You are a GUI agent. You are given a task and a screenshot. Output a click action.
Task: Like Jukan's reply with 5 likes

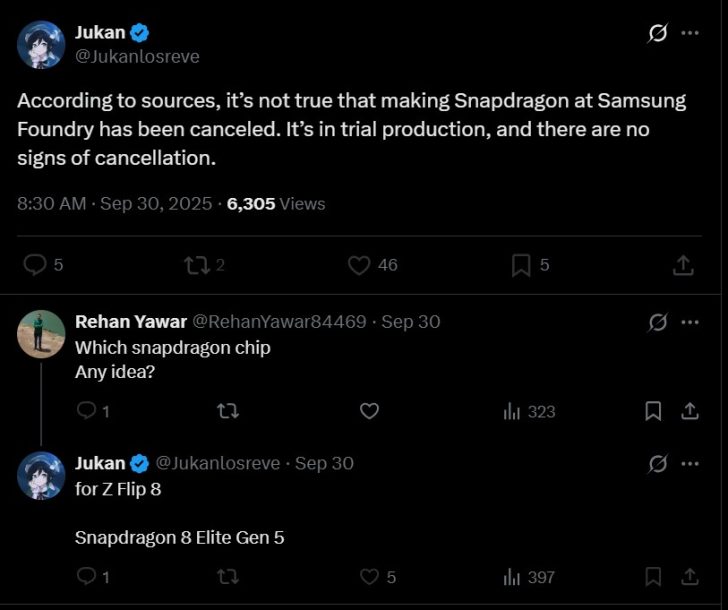click(370, 576)
